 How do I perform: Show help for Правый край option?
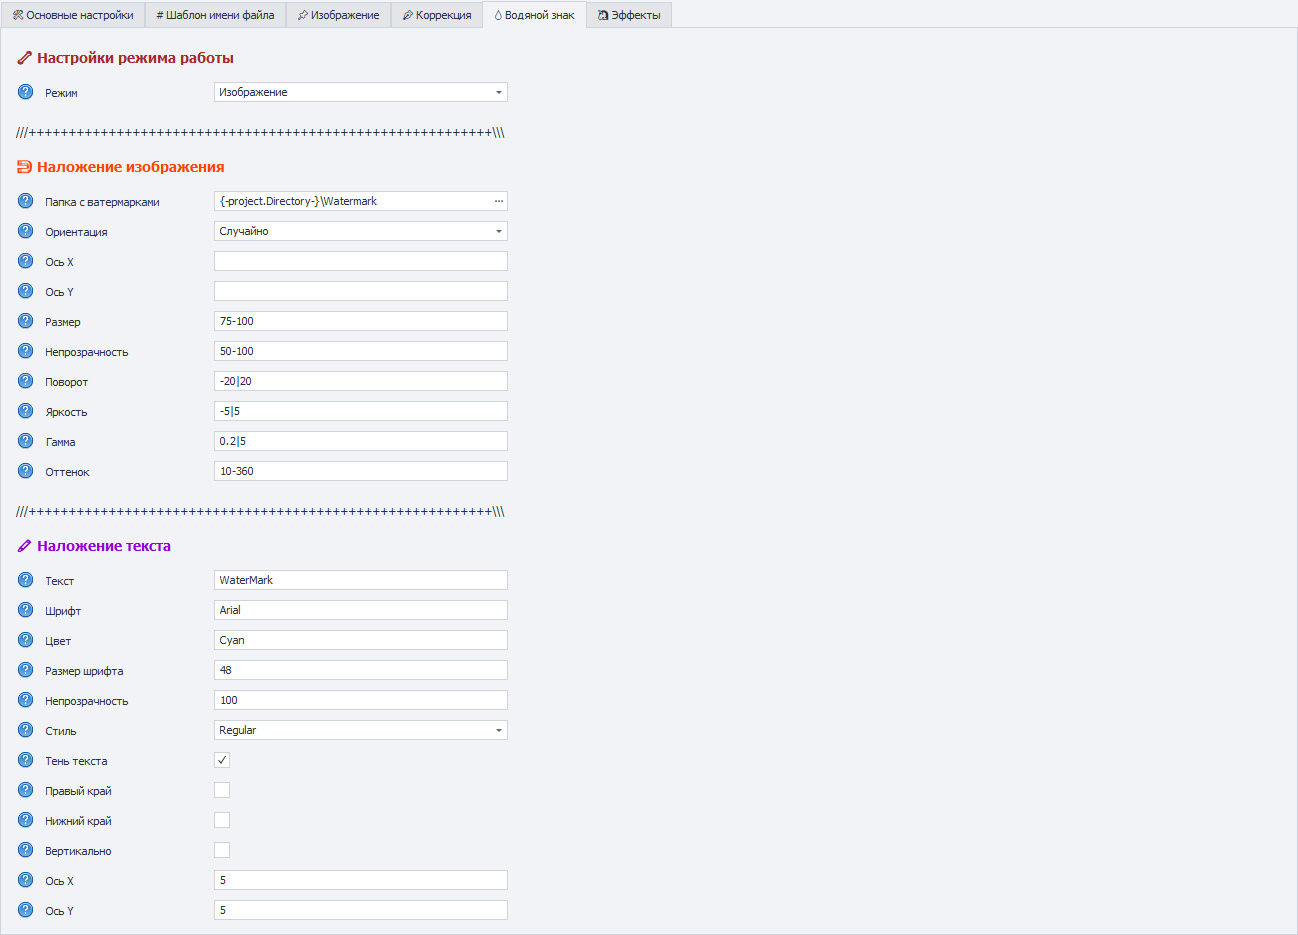click(26, 790)
